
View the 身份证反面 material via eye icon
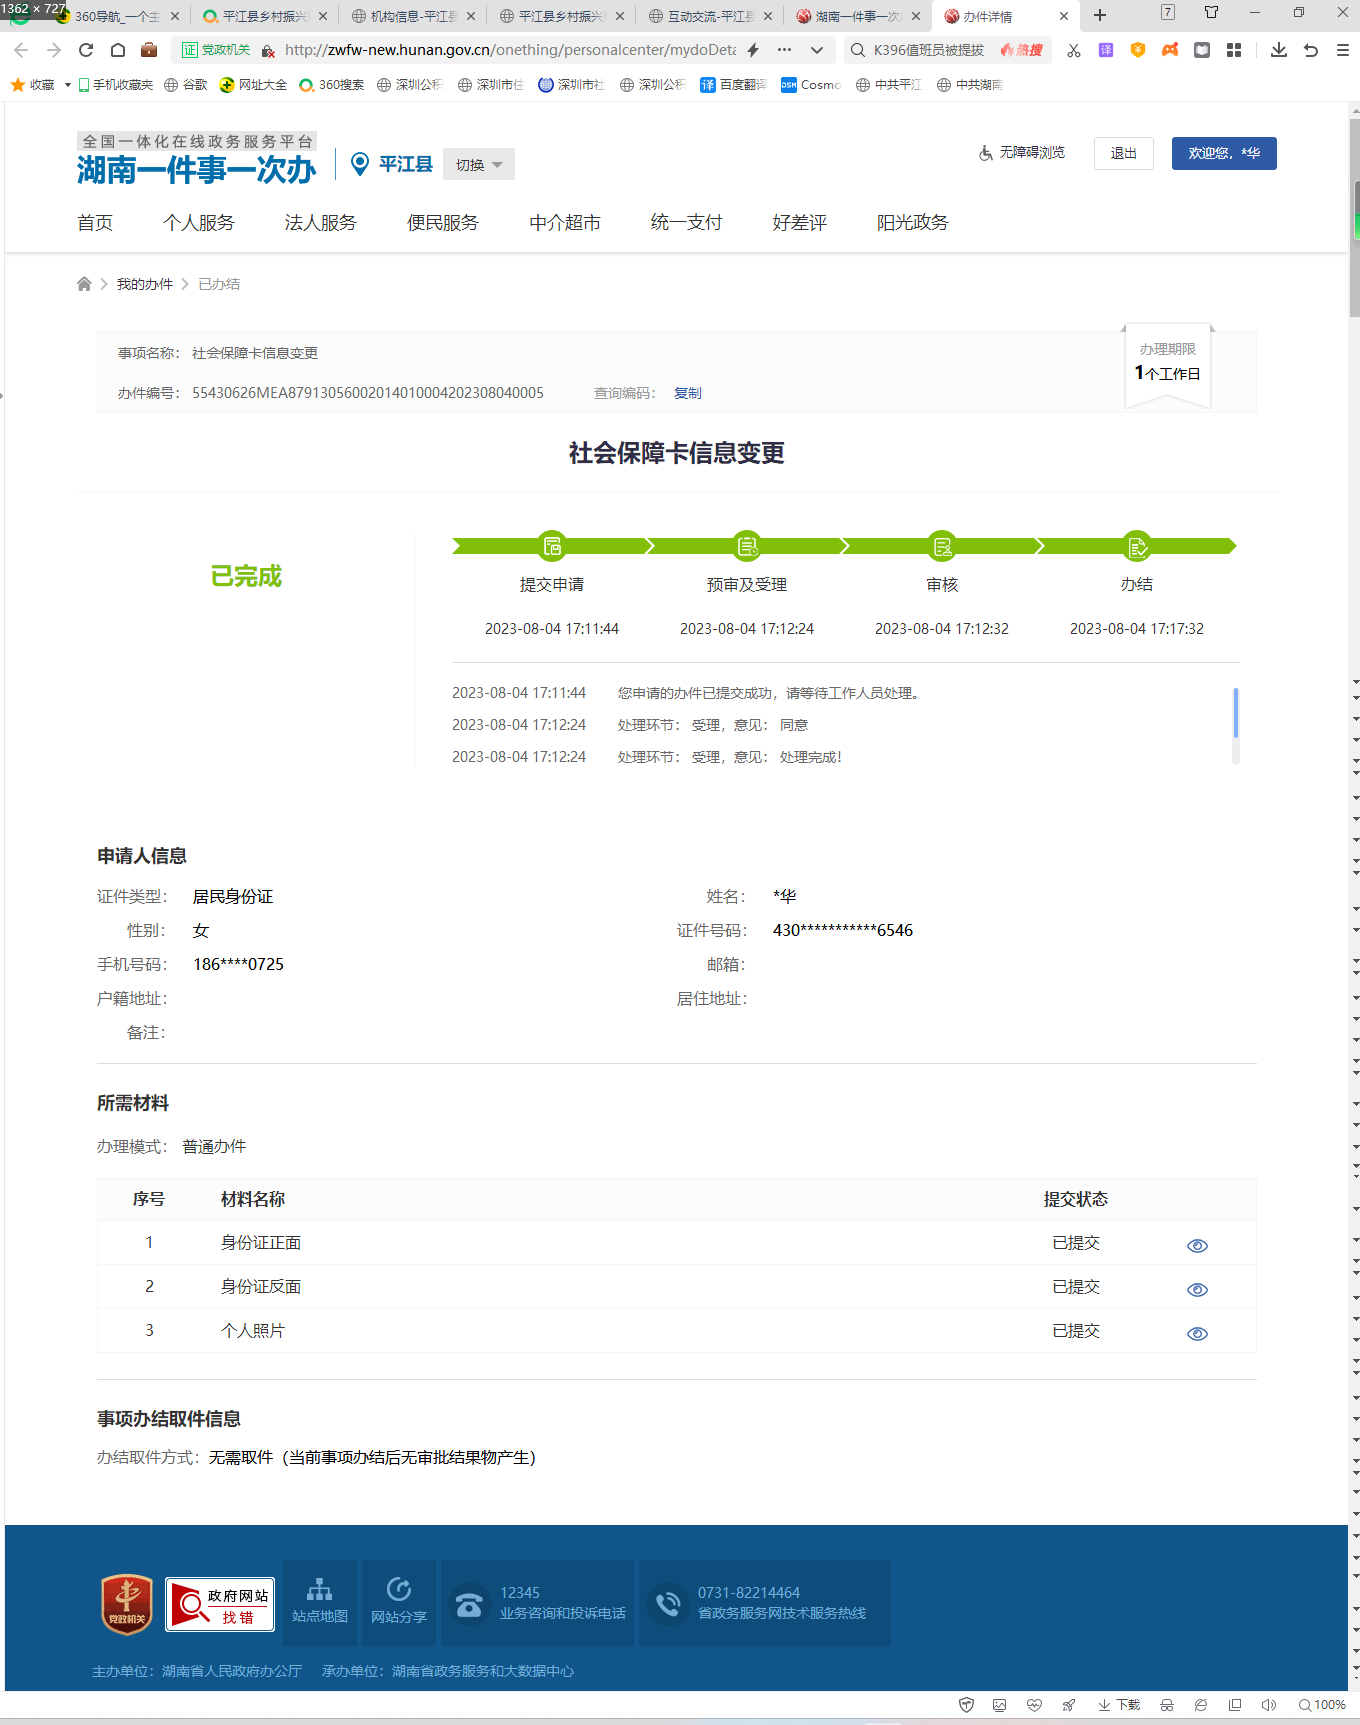tap(1197, 1289)
